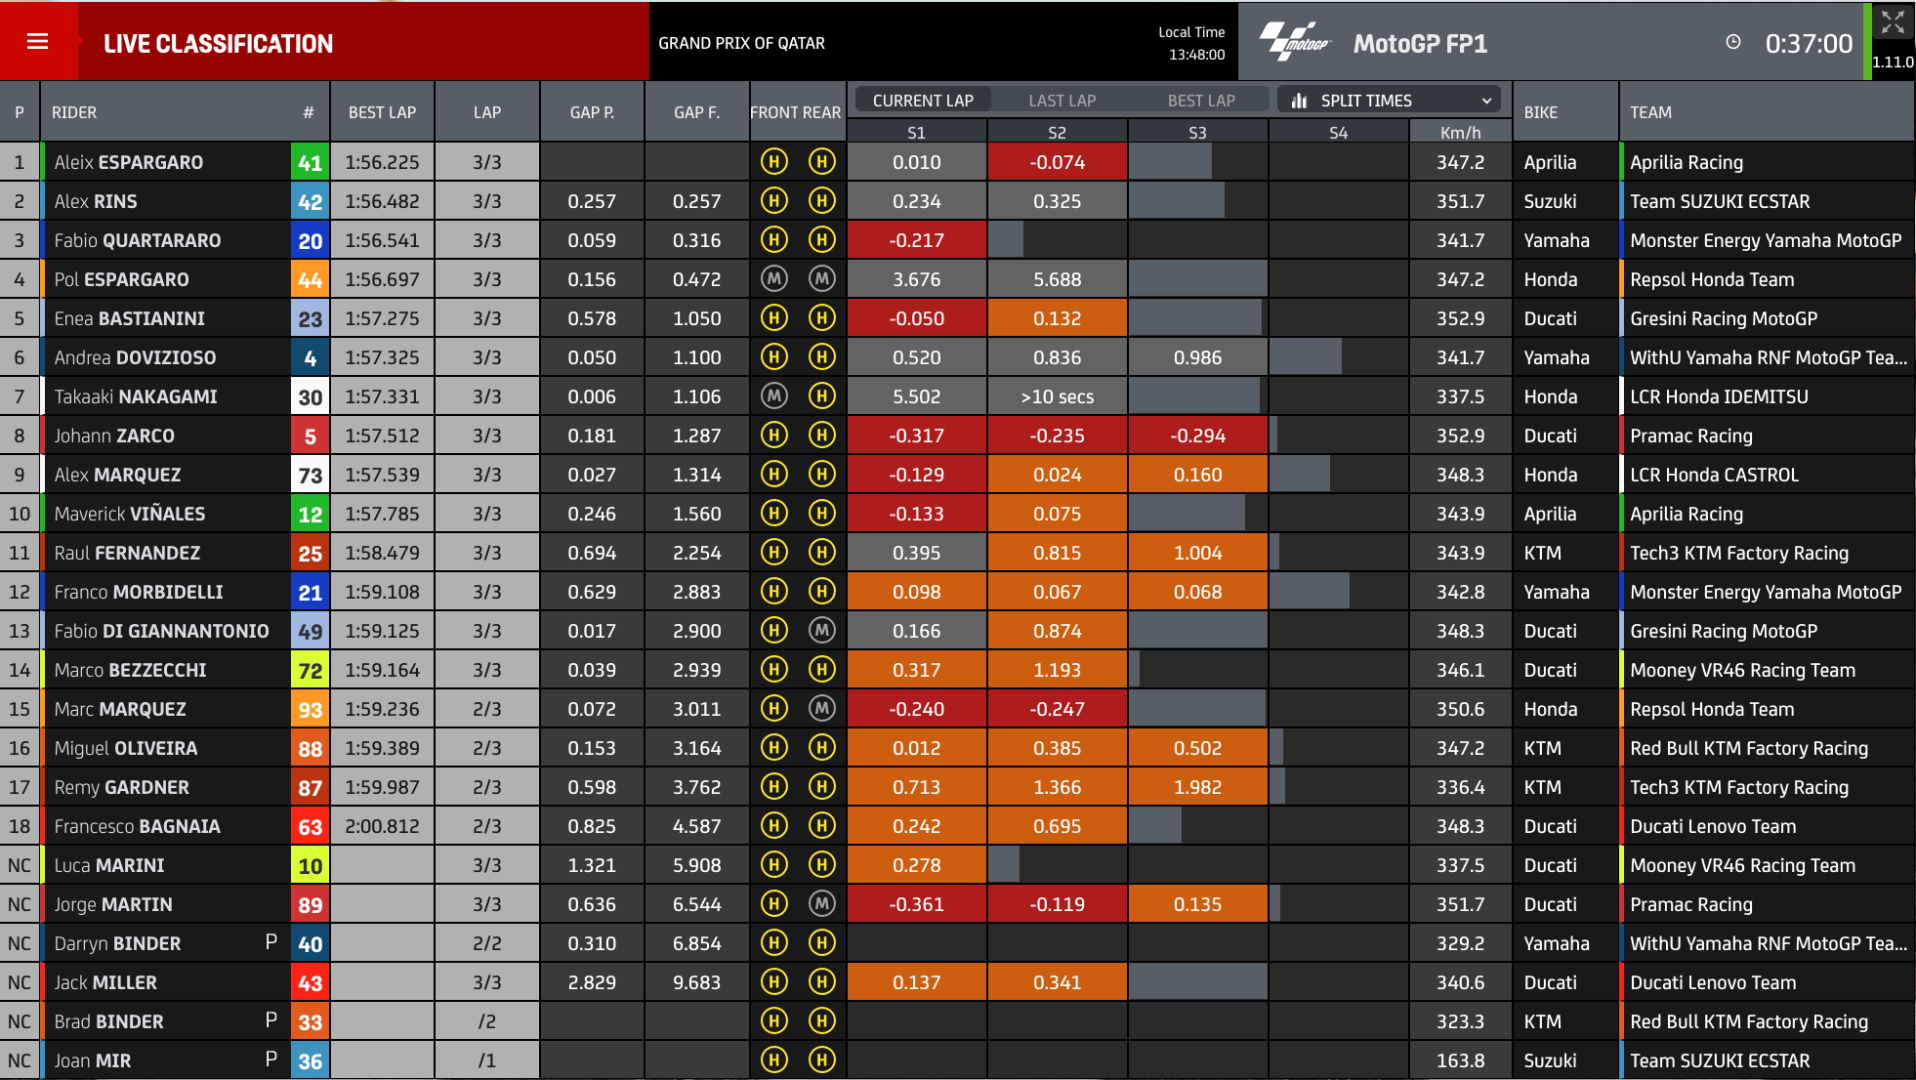Click best lap time 1:56.225
Image resolution: width=1916 pixels, height=1080 pixels.
[382, 162]
